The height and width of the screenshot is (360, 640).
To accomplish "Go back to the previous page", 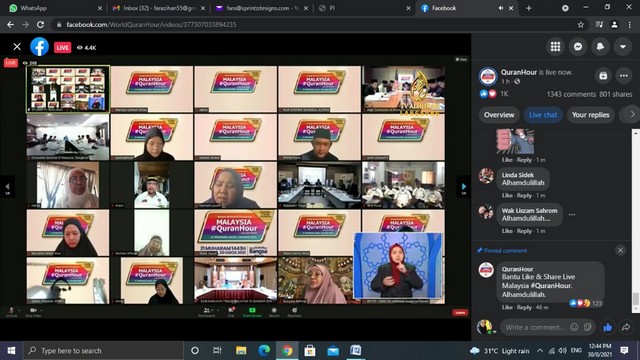I will pyautogui.click(x=10, y=24).
